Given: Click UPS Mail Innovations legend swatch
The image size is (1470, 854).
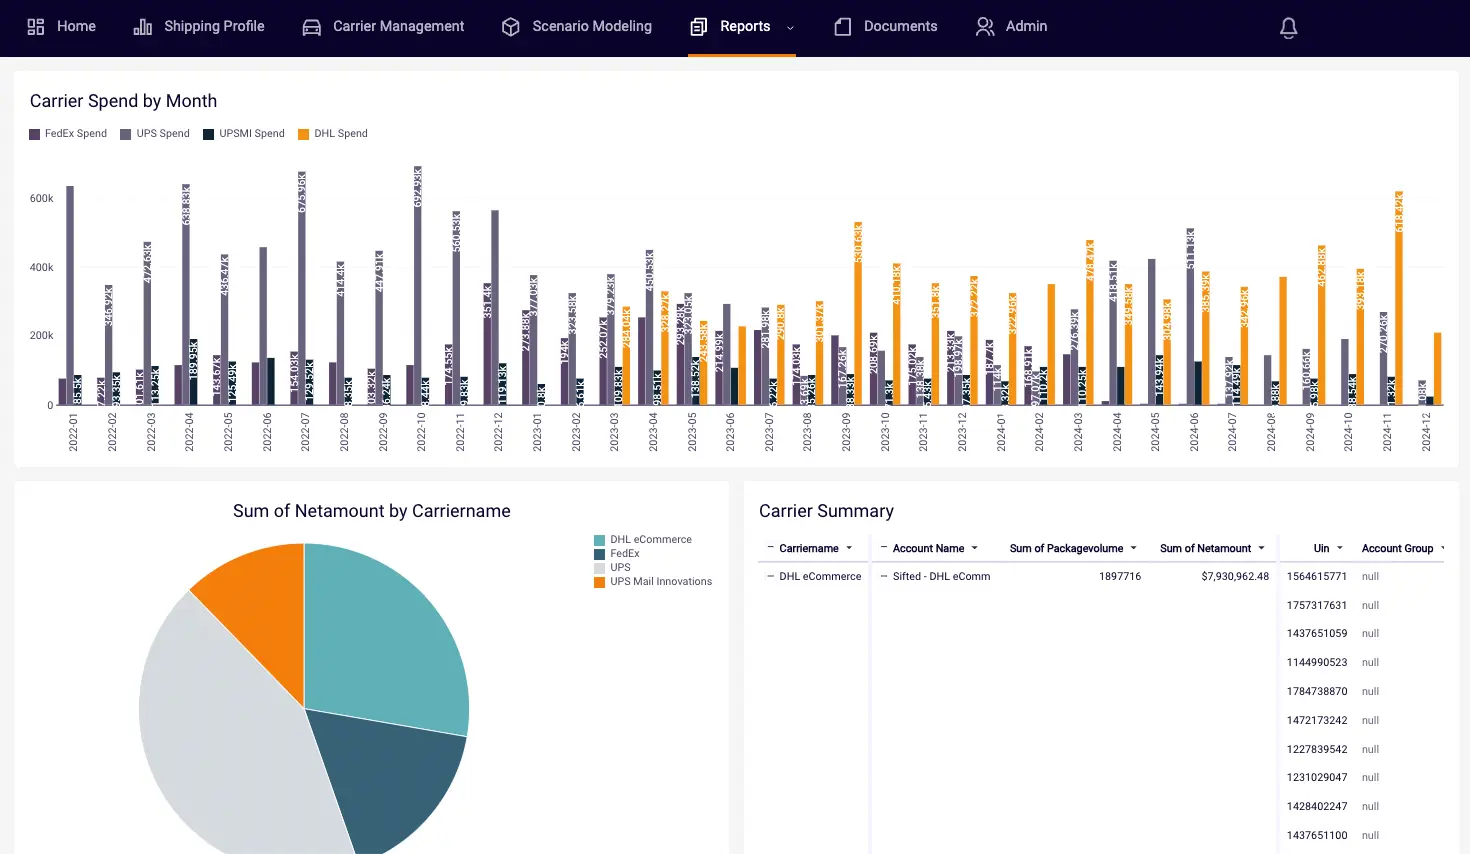Looking at the screenshot, I should pos(600,582).
